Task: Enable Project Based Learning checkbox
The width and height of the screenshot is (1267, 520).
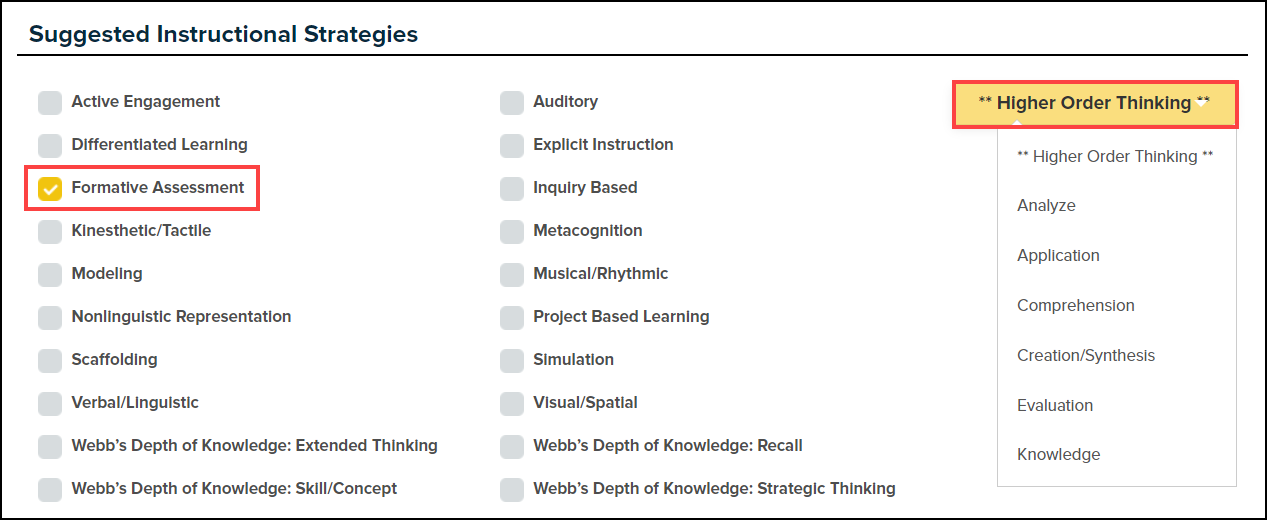Action: (x=512, y=317)
